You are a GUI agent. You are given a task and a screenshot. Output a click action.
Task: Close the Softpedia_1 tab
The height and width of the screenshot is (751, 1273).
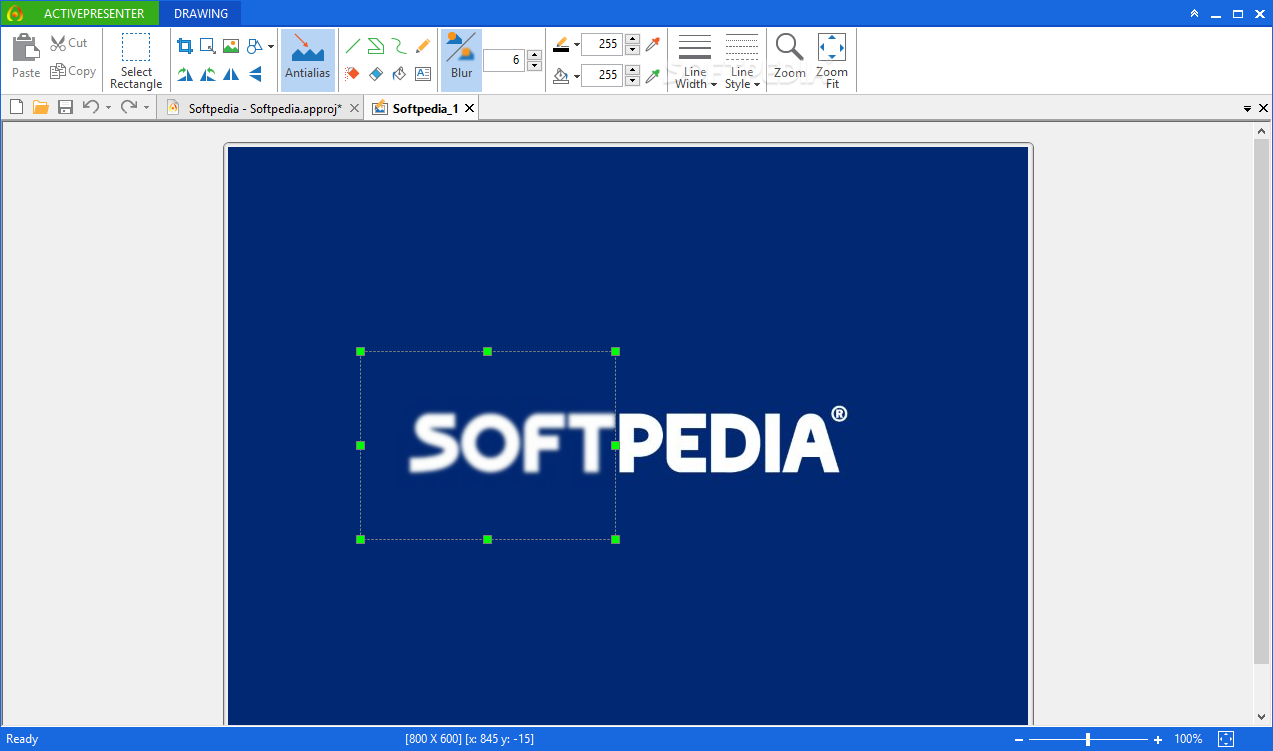pos(469,108)
